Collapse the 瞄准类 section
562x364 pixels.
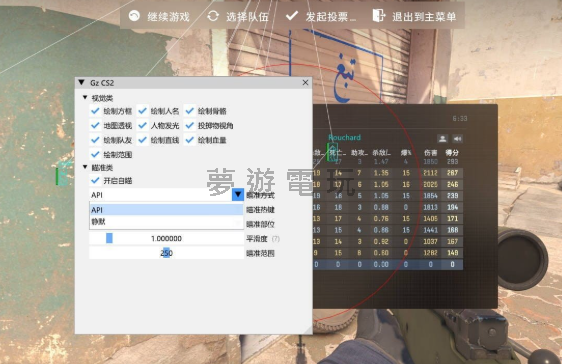coord(85,167)
